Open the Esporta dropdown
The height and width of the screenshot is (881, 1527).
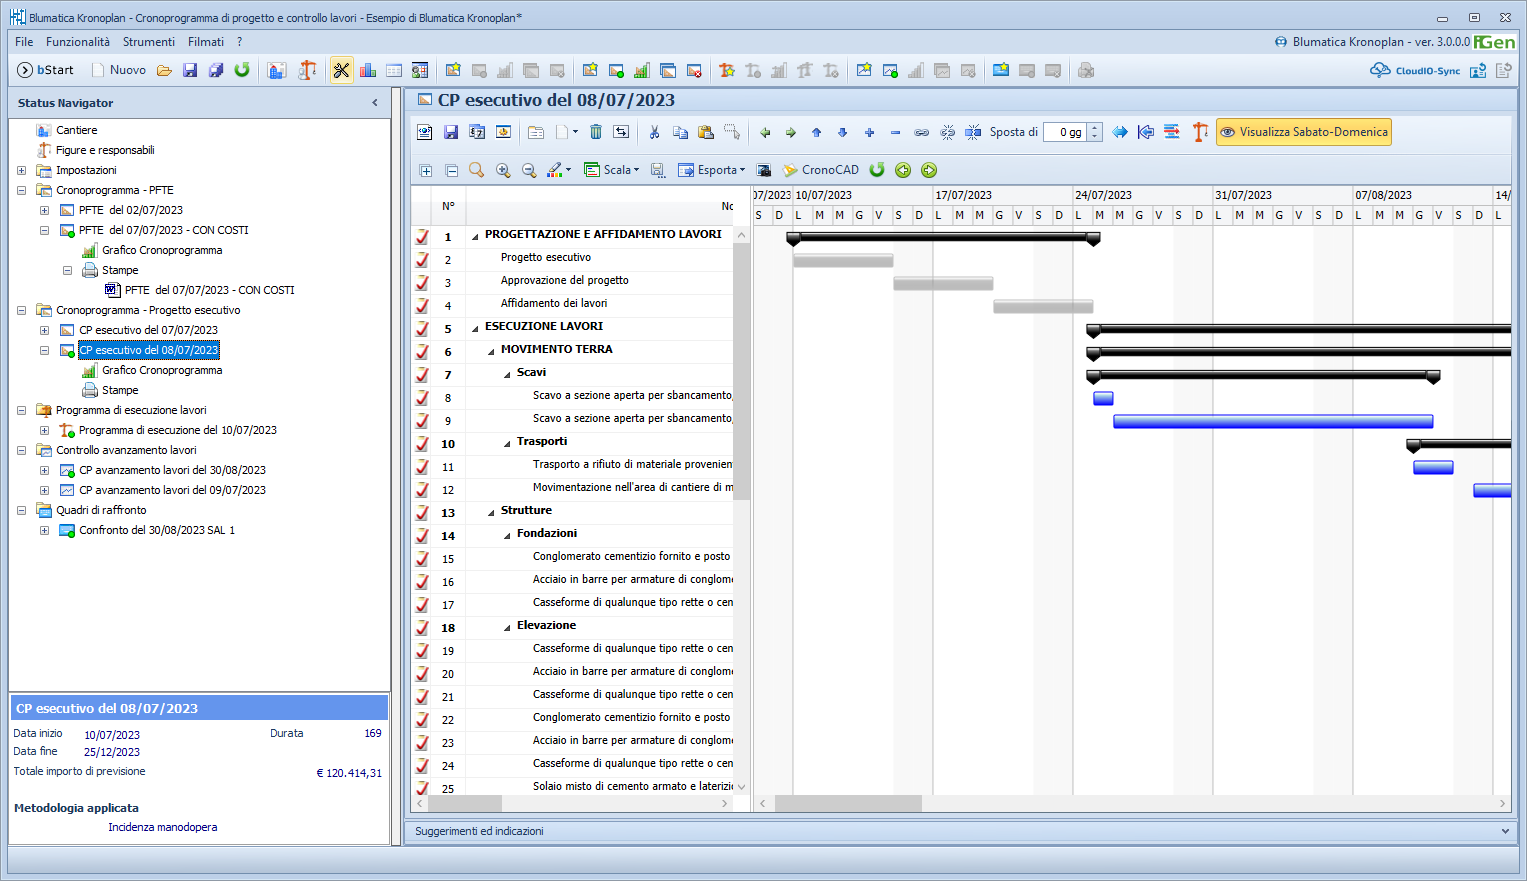tap(712, 170)
